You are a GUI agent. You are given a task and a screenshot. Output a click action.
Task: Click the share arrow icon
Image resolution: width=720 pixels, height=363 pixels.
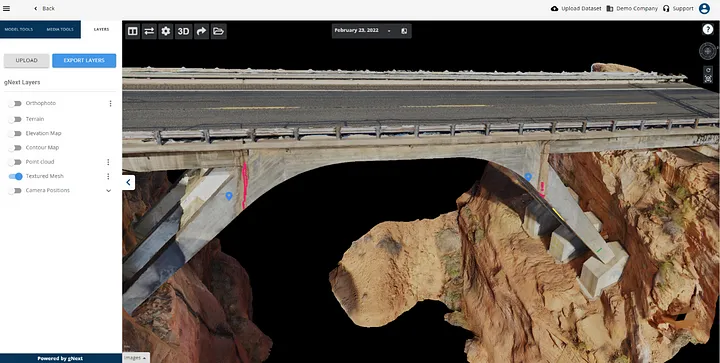(201, 31)
